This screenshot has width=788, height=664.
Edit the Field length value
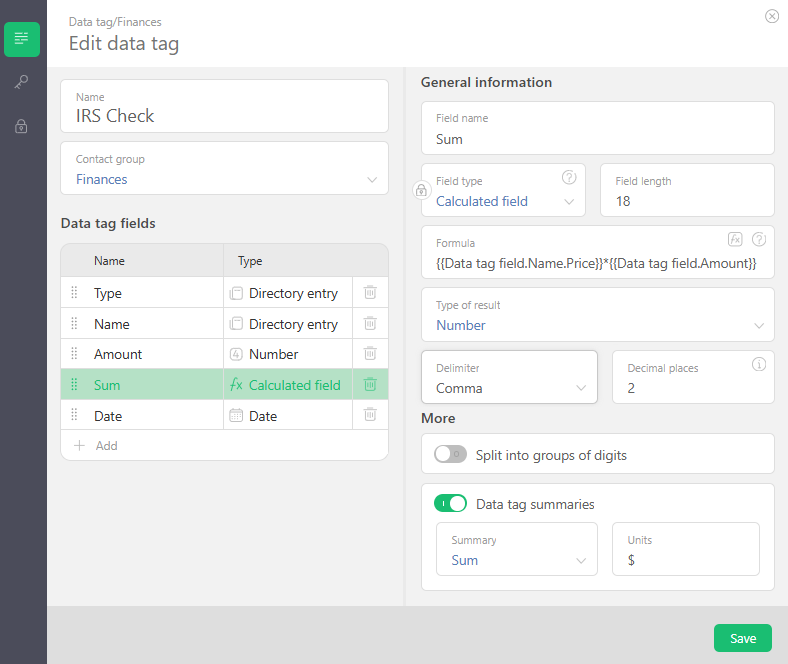687,191
